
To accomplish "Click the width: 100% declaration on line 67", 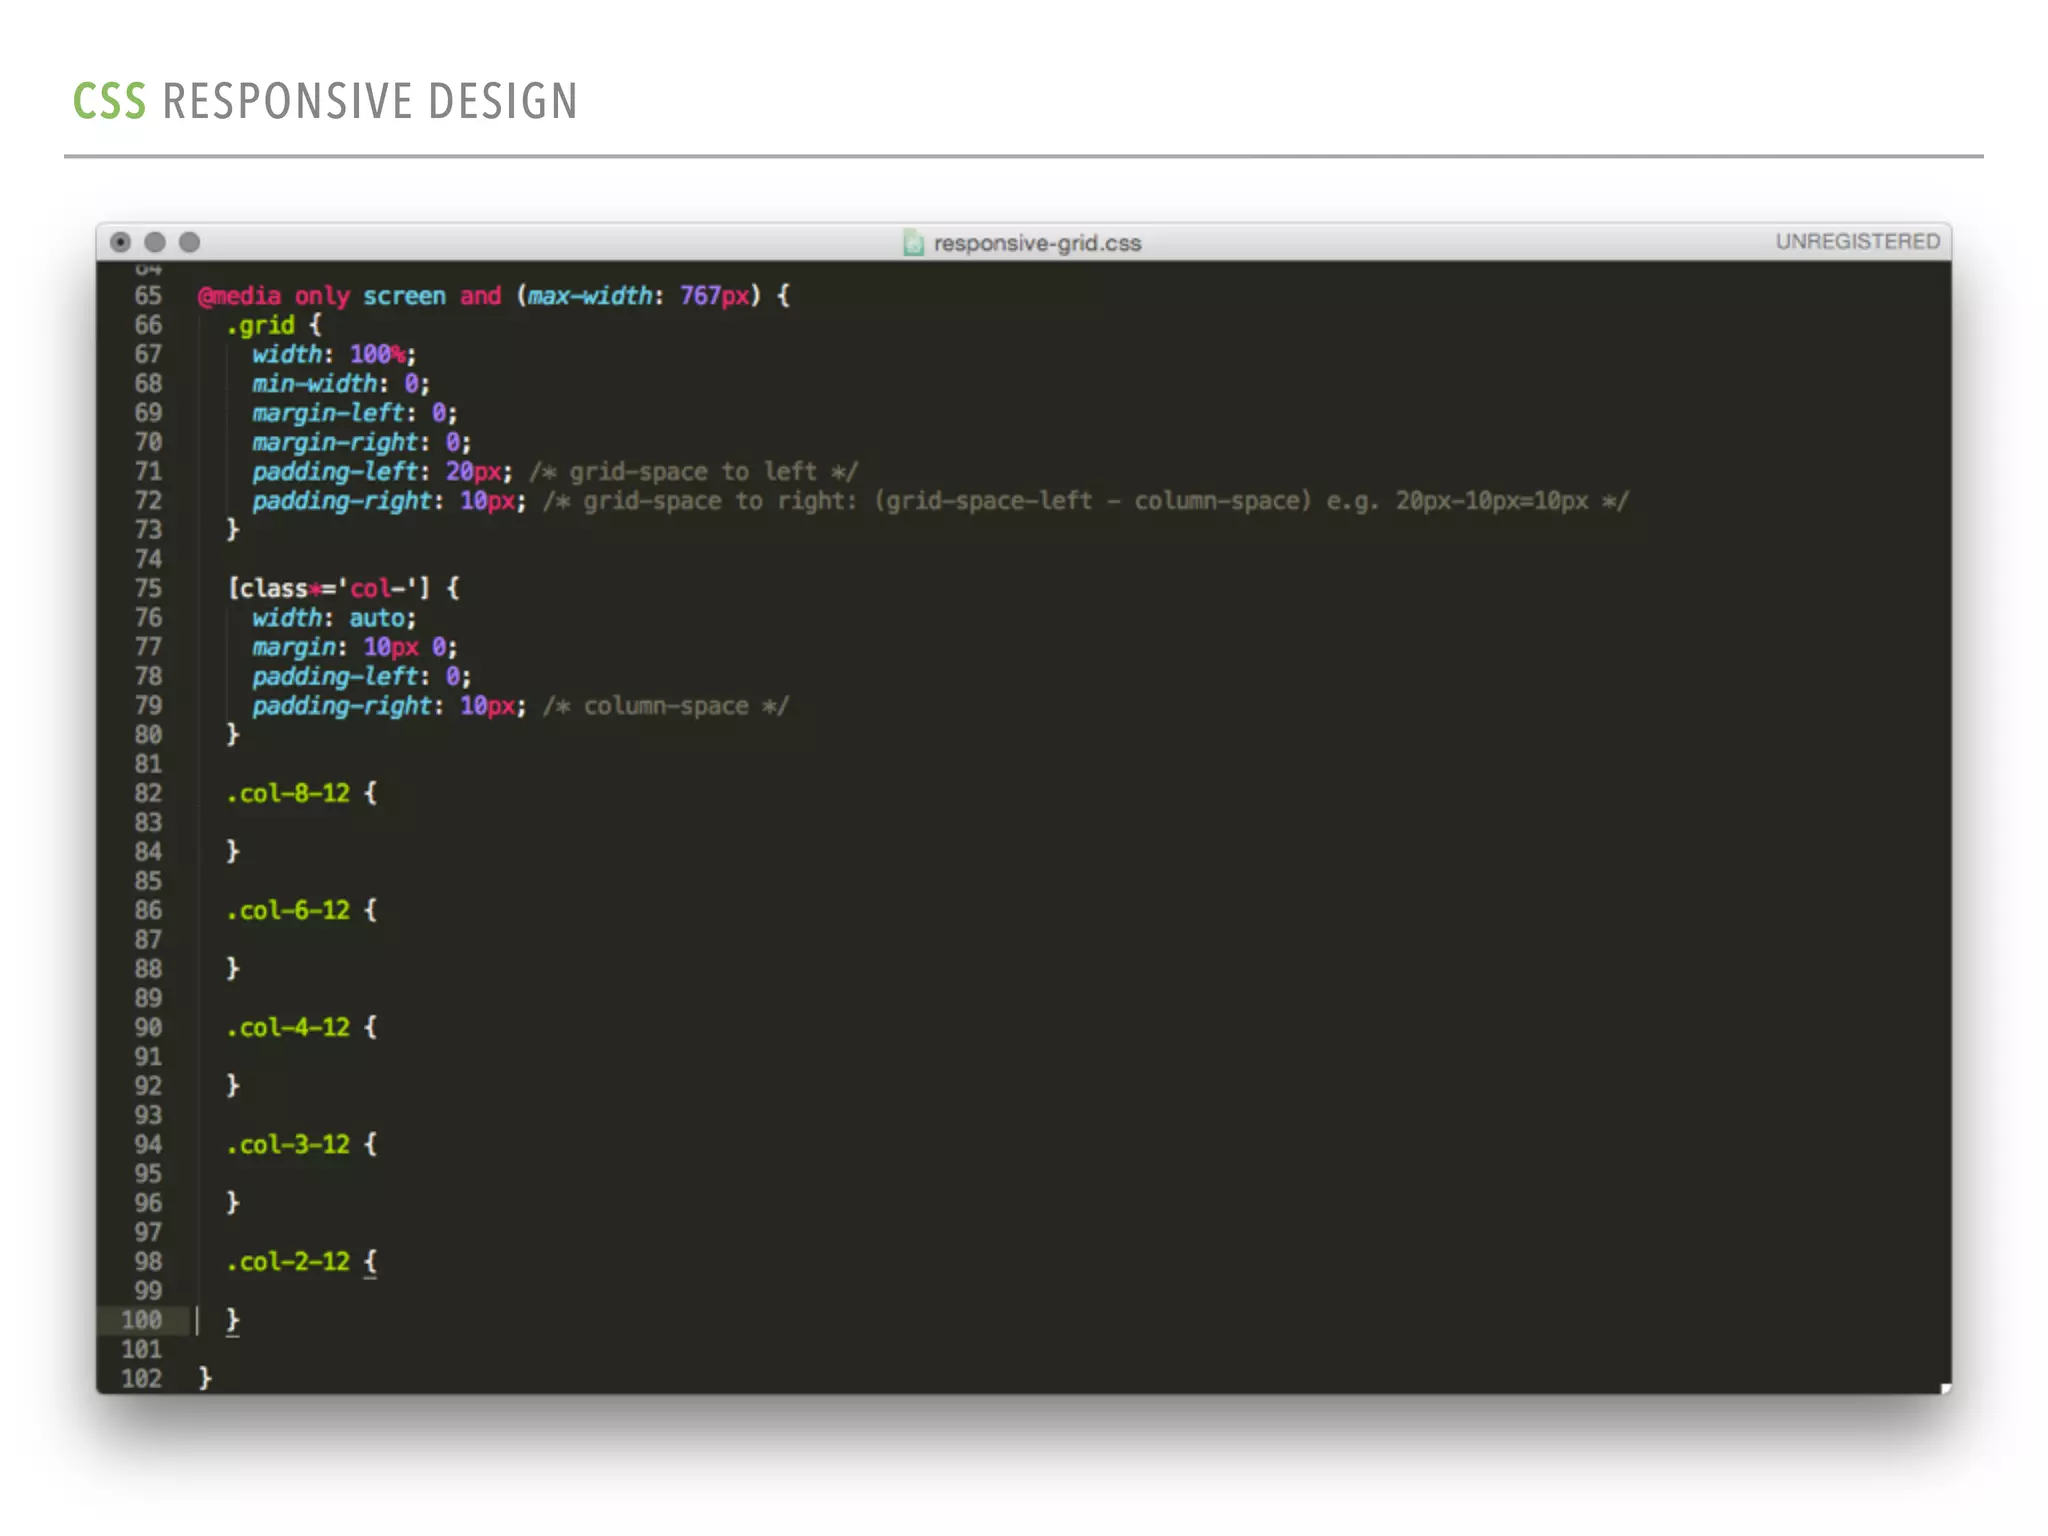I will coord(334,354).
